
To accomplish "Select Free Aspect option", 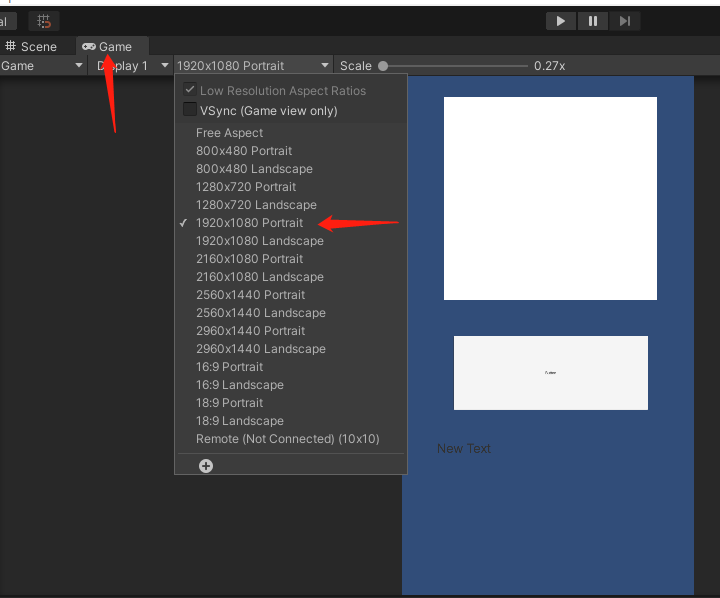I will [291, 133].
